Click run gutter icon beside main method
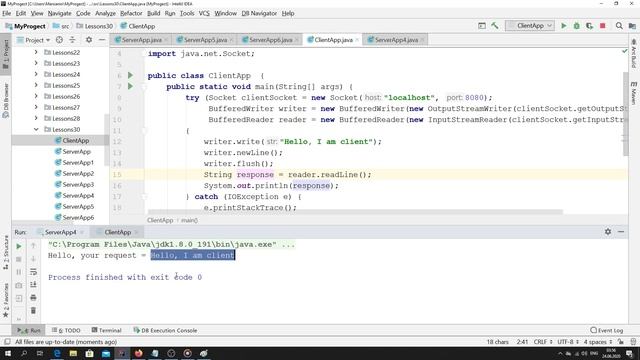This screenshot has height=360, width=640. pos(131,87)
